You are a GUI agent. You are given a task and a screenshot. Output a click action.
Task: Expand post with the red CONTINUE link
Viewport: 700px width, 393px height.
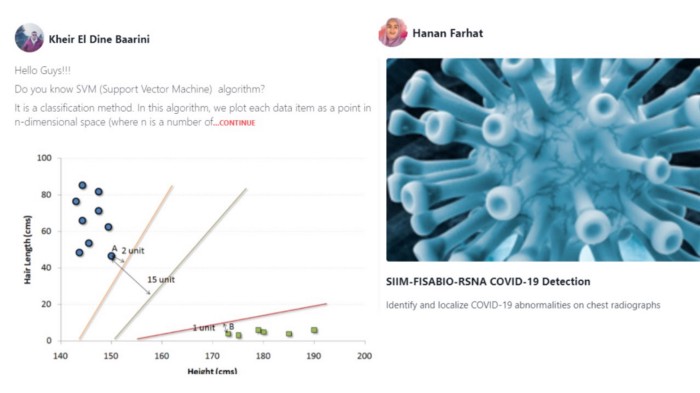point(234,123)
